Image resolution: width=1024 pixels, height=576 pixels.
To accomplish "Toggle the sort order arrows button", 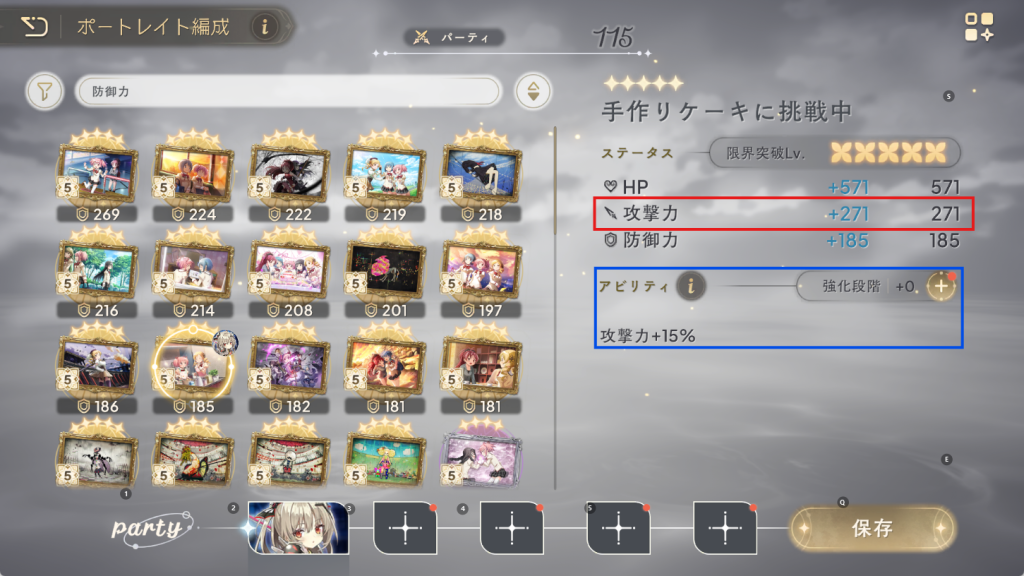I will pos(533,91).
